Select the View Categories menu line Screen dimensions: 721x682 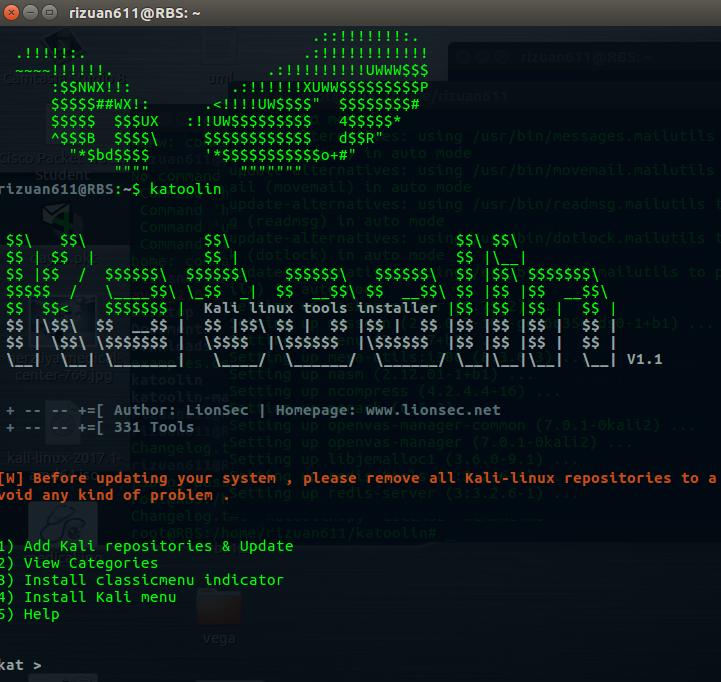(79, 563)
